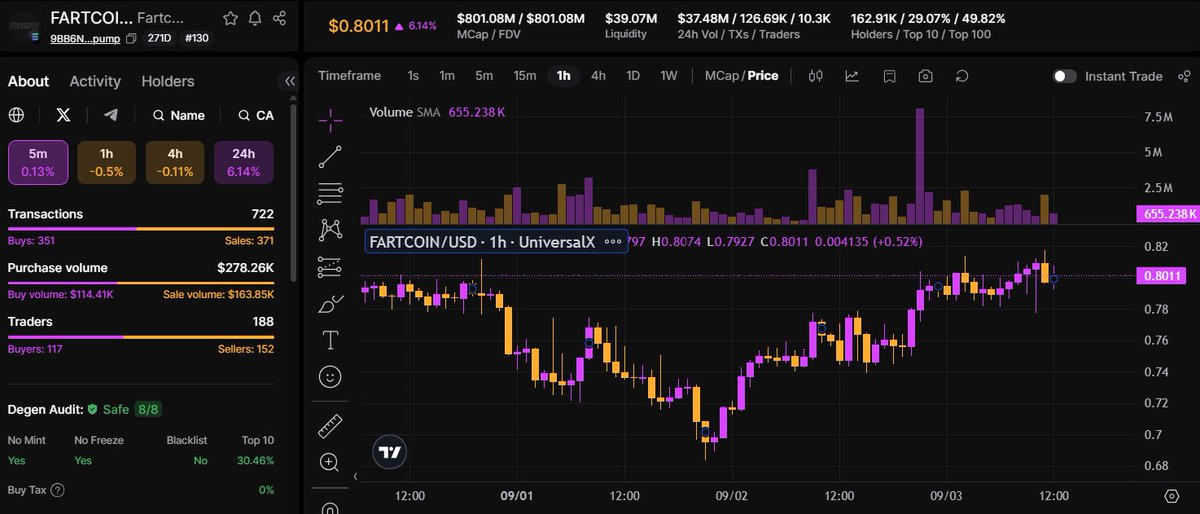Screen dimensions: 1200x514
Task: Toggle Instant Trade switch
Action: [1065, 76]
